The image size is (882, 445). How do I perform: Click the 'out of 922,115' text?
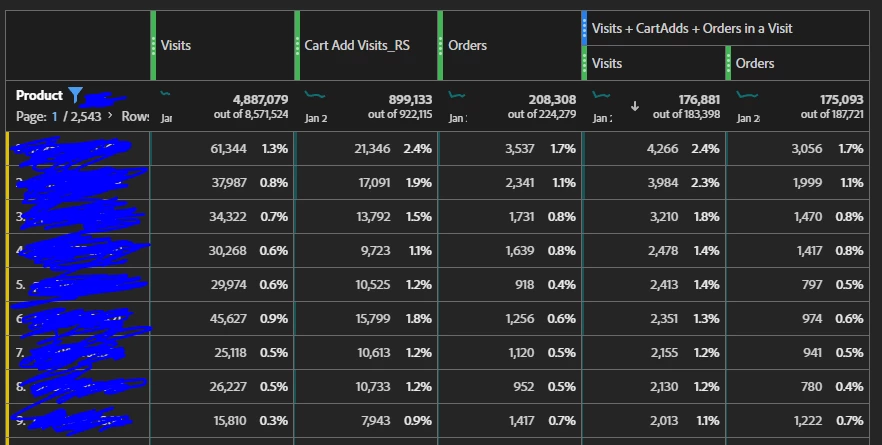[400, 115]
